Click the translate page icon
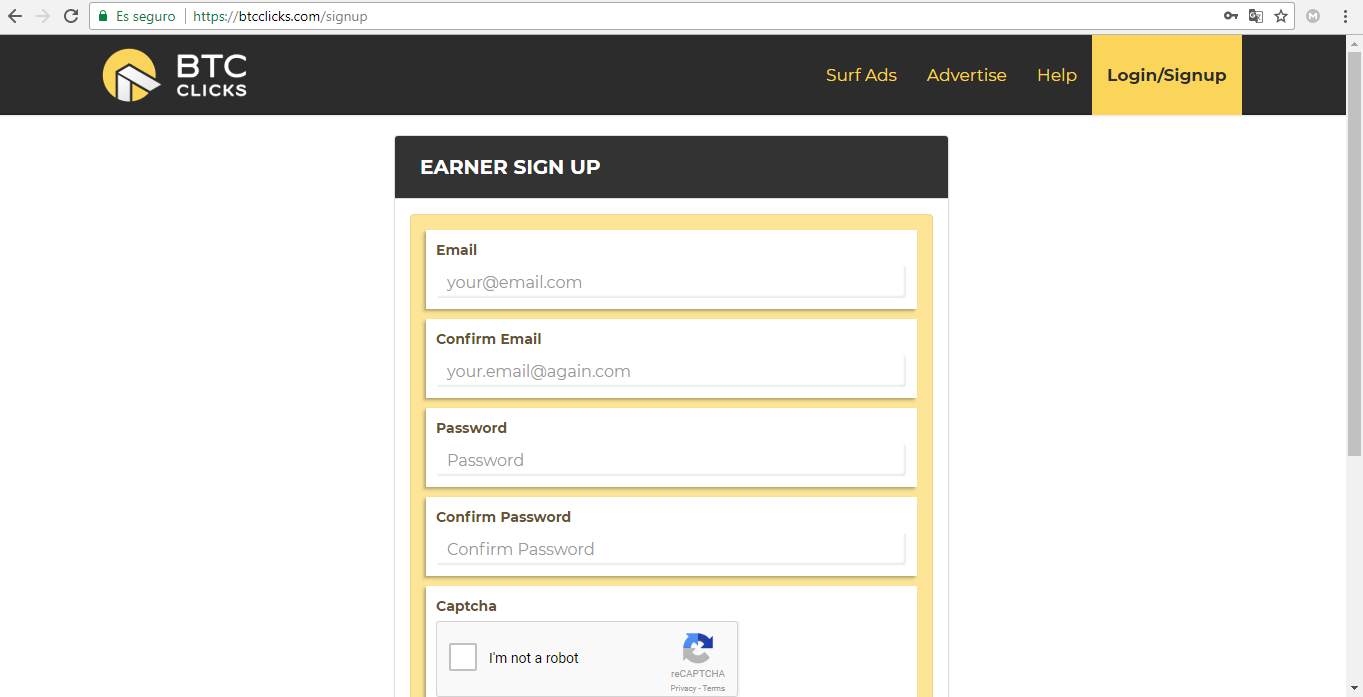This screenshot has height=697, width=1363. [1256, 16]
